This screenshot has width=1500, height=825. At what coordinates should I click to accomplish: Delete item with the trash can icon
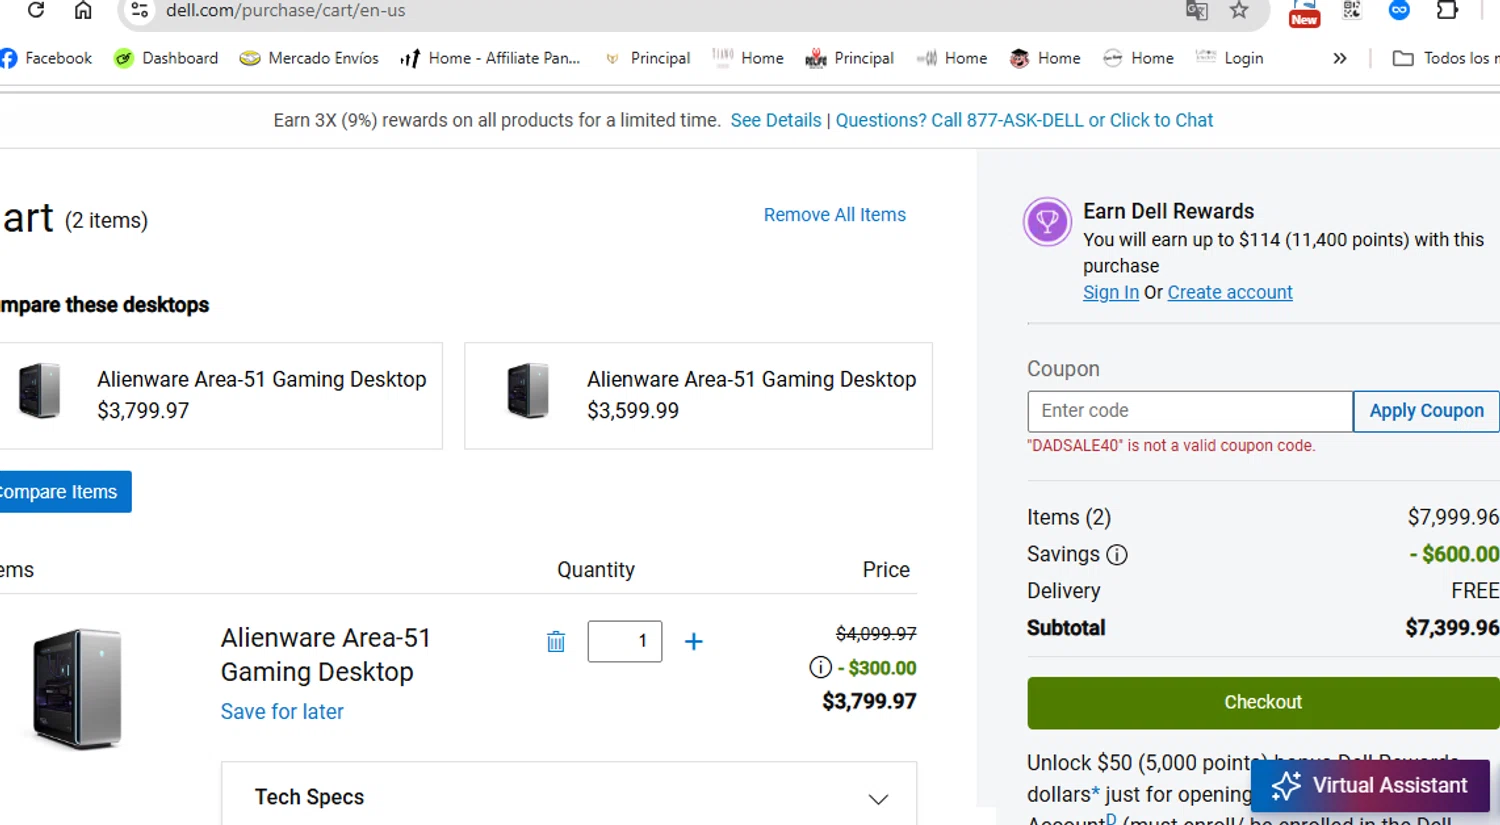point(556,642)
